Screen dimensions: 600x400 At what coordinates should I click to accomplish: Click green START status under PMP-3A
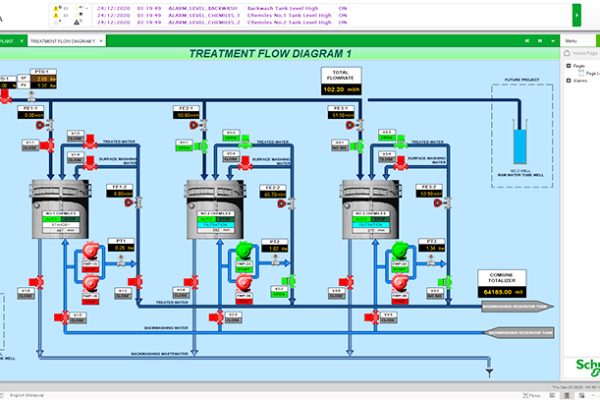pyautogui.click(x=400, y=269)
